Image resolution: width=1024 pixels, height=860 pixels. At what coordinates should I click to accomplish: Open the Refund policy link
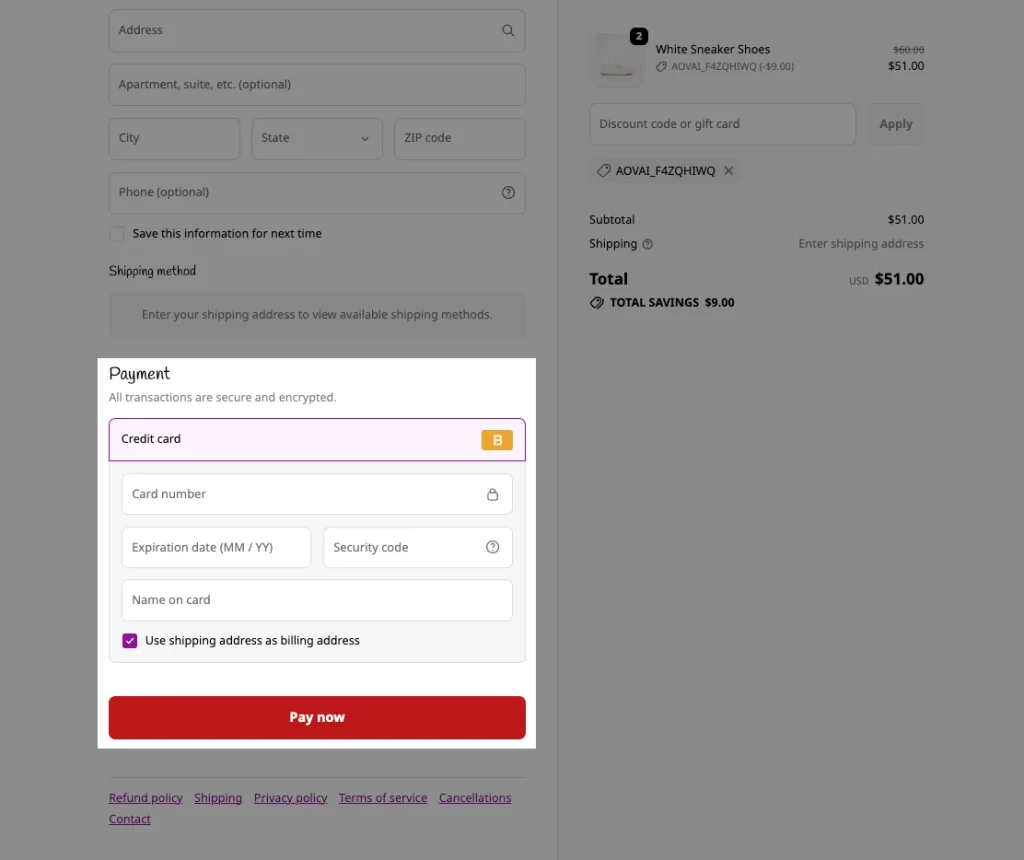click(x=146, y=798)
